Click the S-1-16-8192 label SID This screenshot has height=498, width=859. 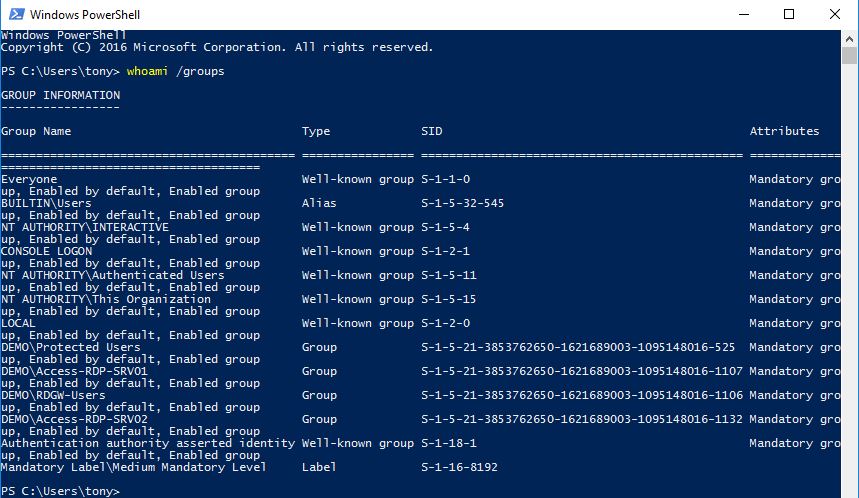459,467
